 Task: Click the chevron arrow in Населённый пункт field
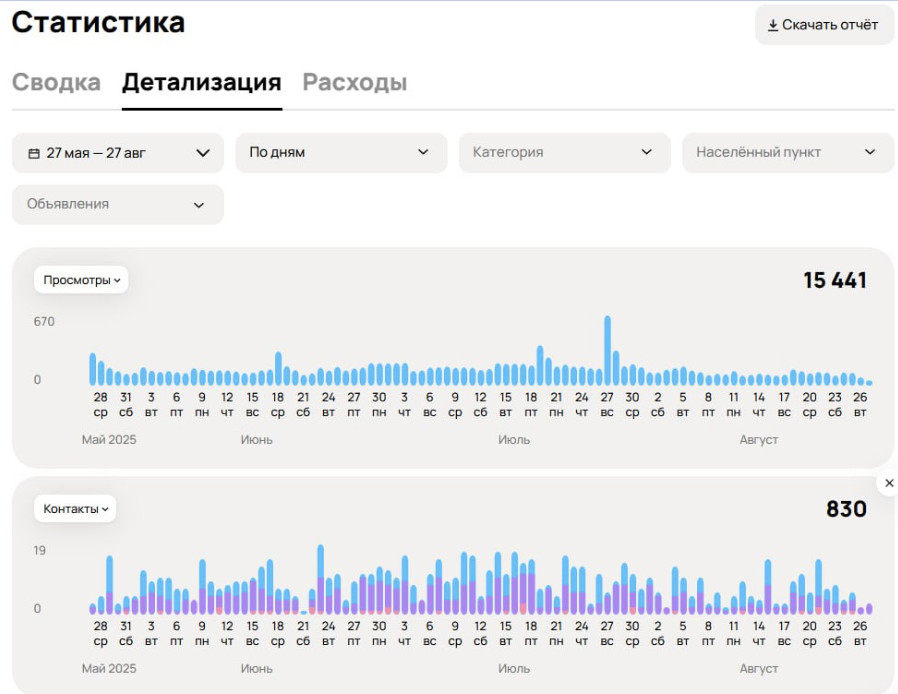[x=870, y=152]
